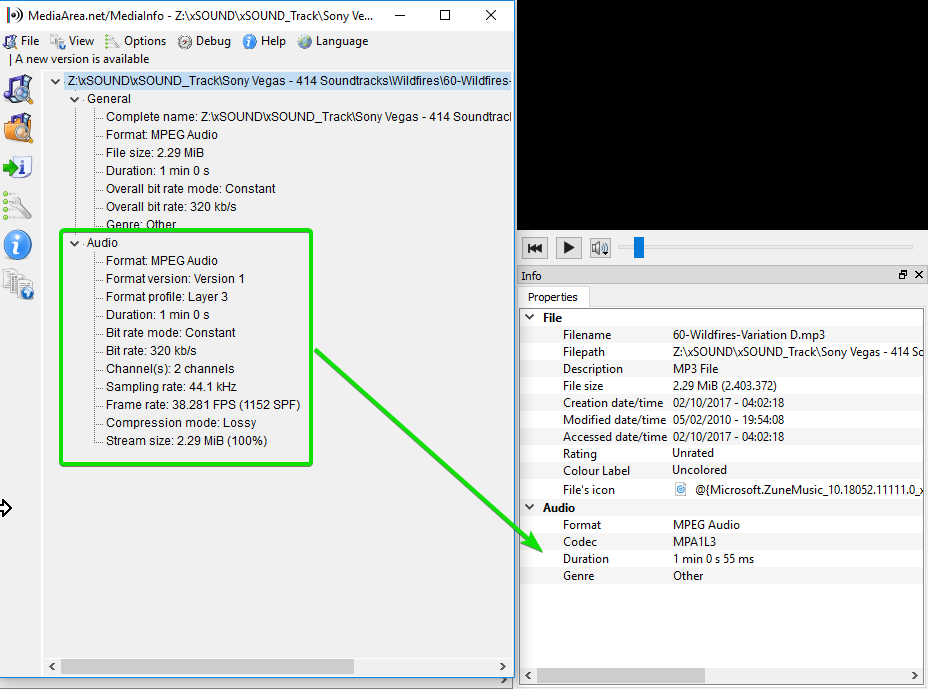Image resolution: width=928 pixels, height=689 pixels.
Task: Click Properties panel horizontal scrollbar right arrow
Action: [x=915, y=675]
